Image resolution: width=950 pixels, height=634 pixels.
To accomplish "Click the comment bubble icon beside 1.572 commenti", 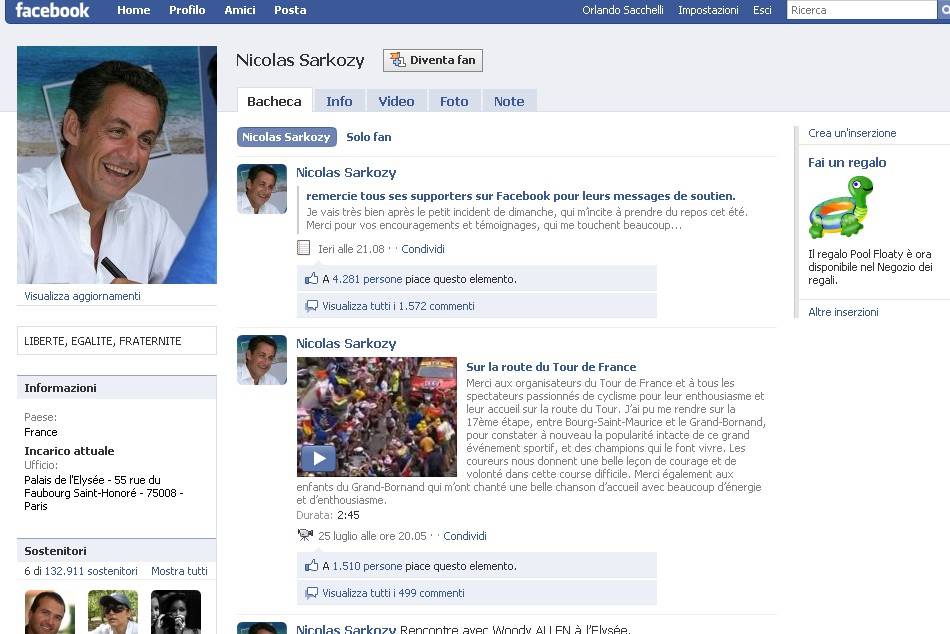I will coord(311,306).
